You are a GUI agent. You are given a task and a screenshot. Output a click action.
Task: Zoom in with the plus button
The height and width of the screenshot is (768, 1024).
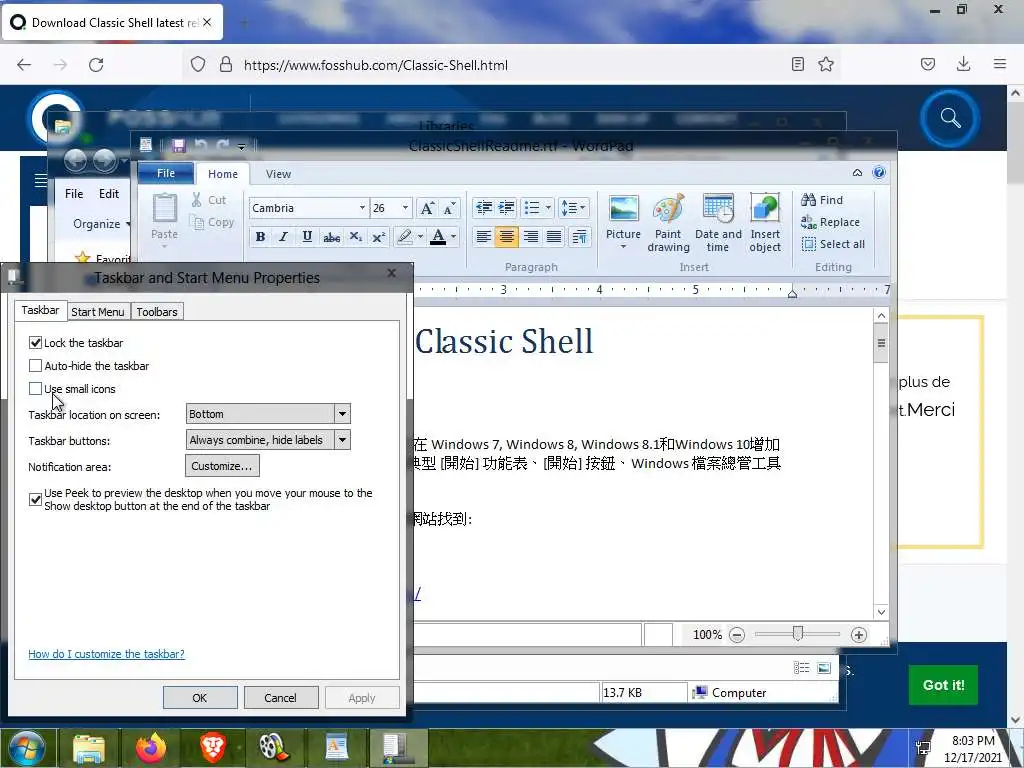(x=859, y=635)
